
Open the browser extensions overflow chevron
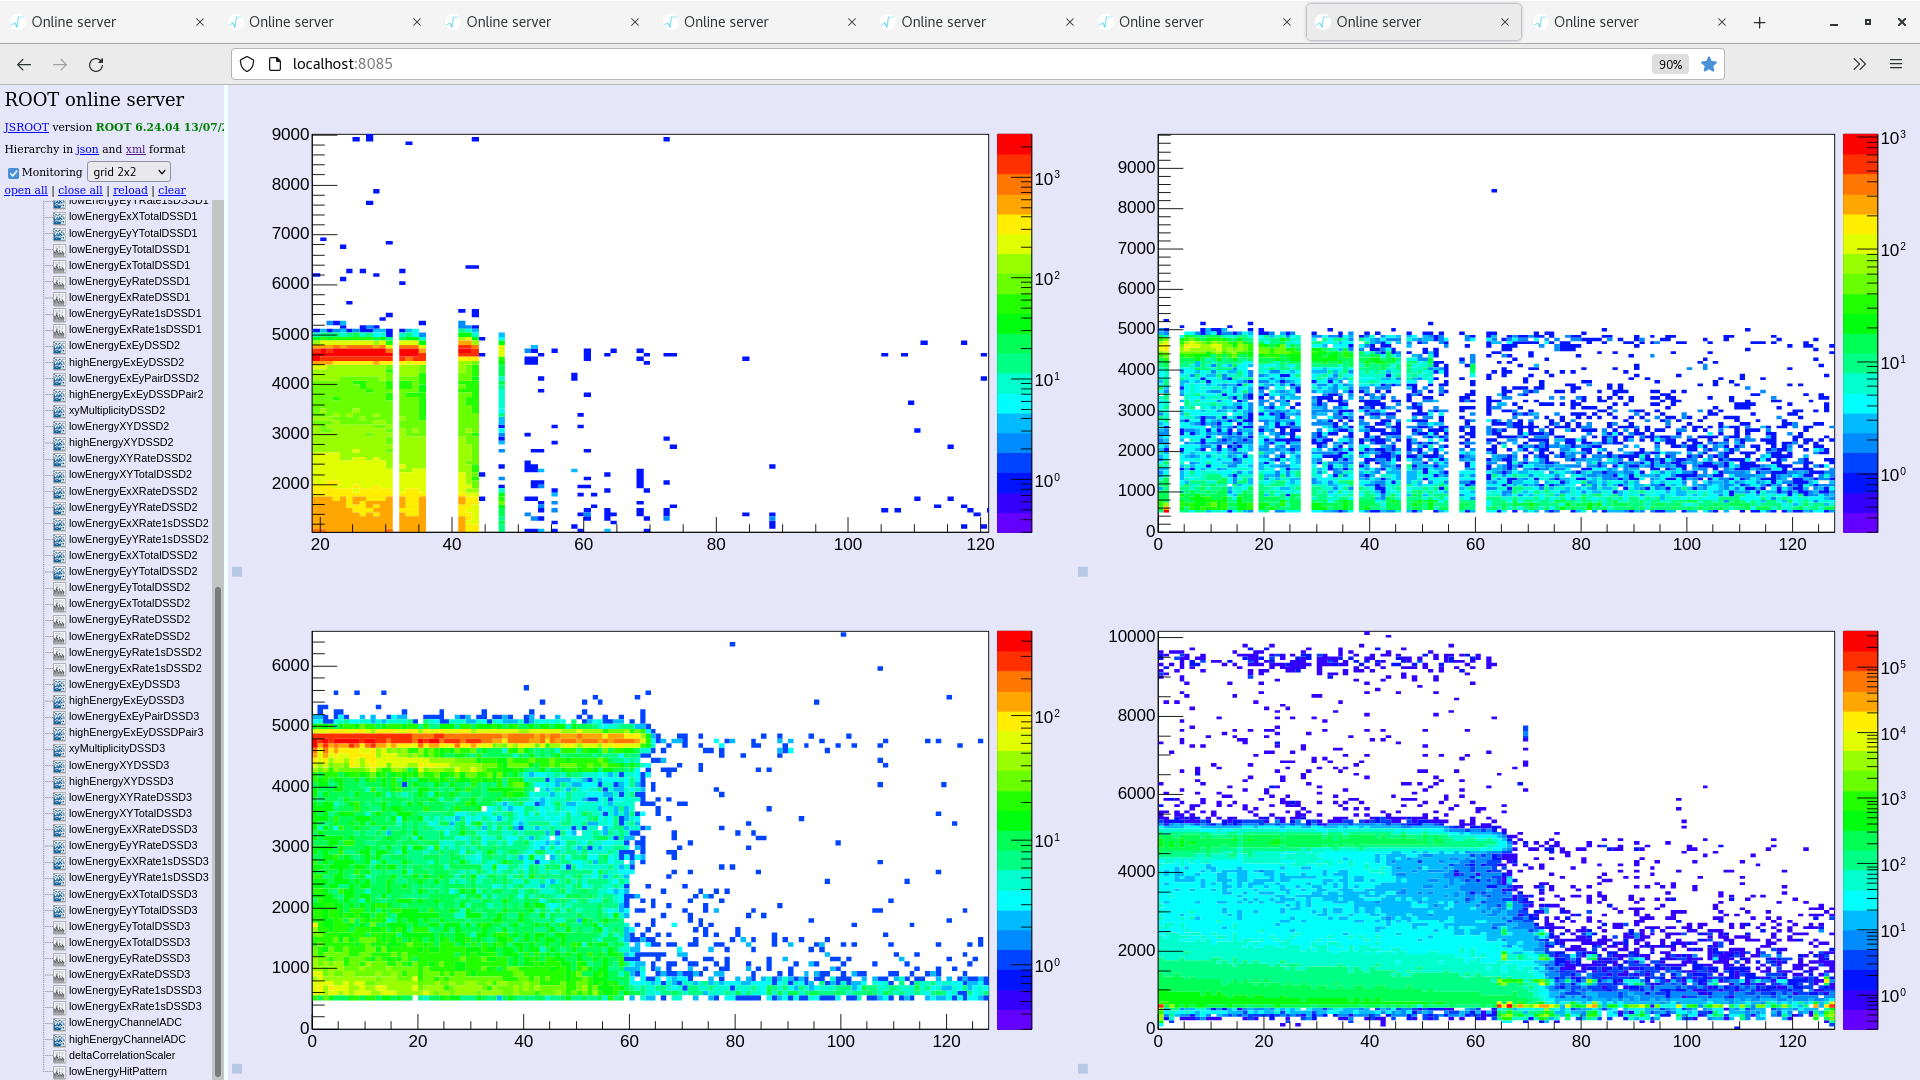click(1859, 65)
